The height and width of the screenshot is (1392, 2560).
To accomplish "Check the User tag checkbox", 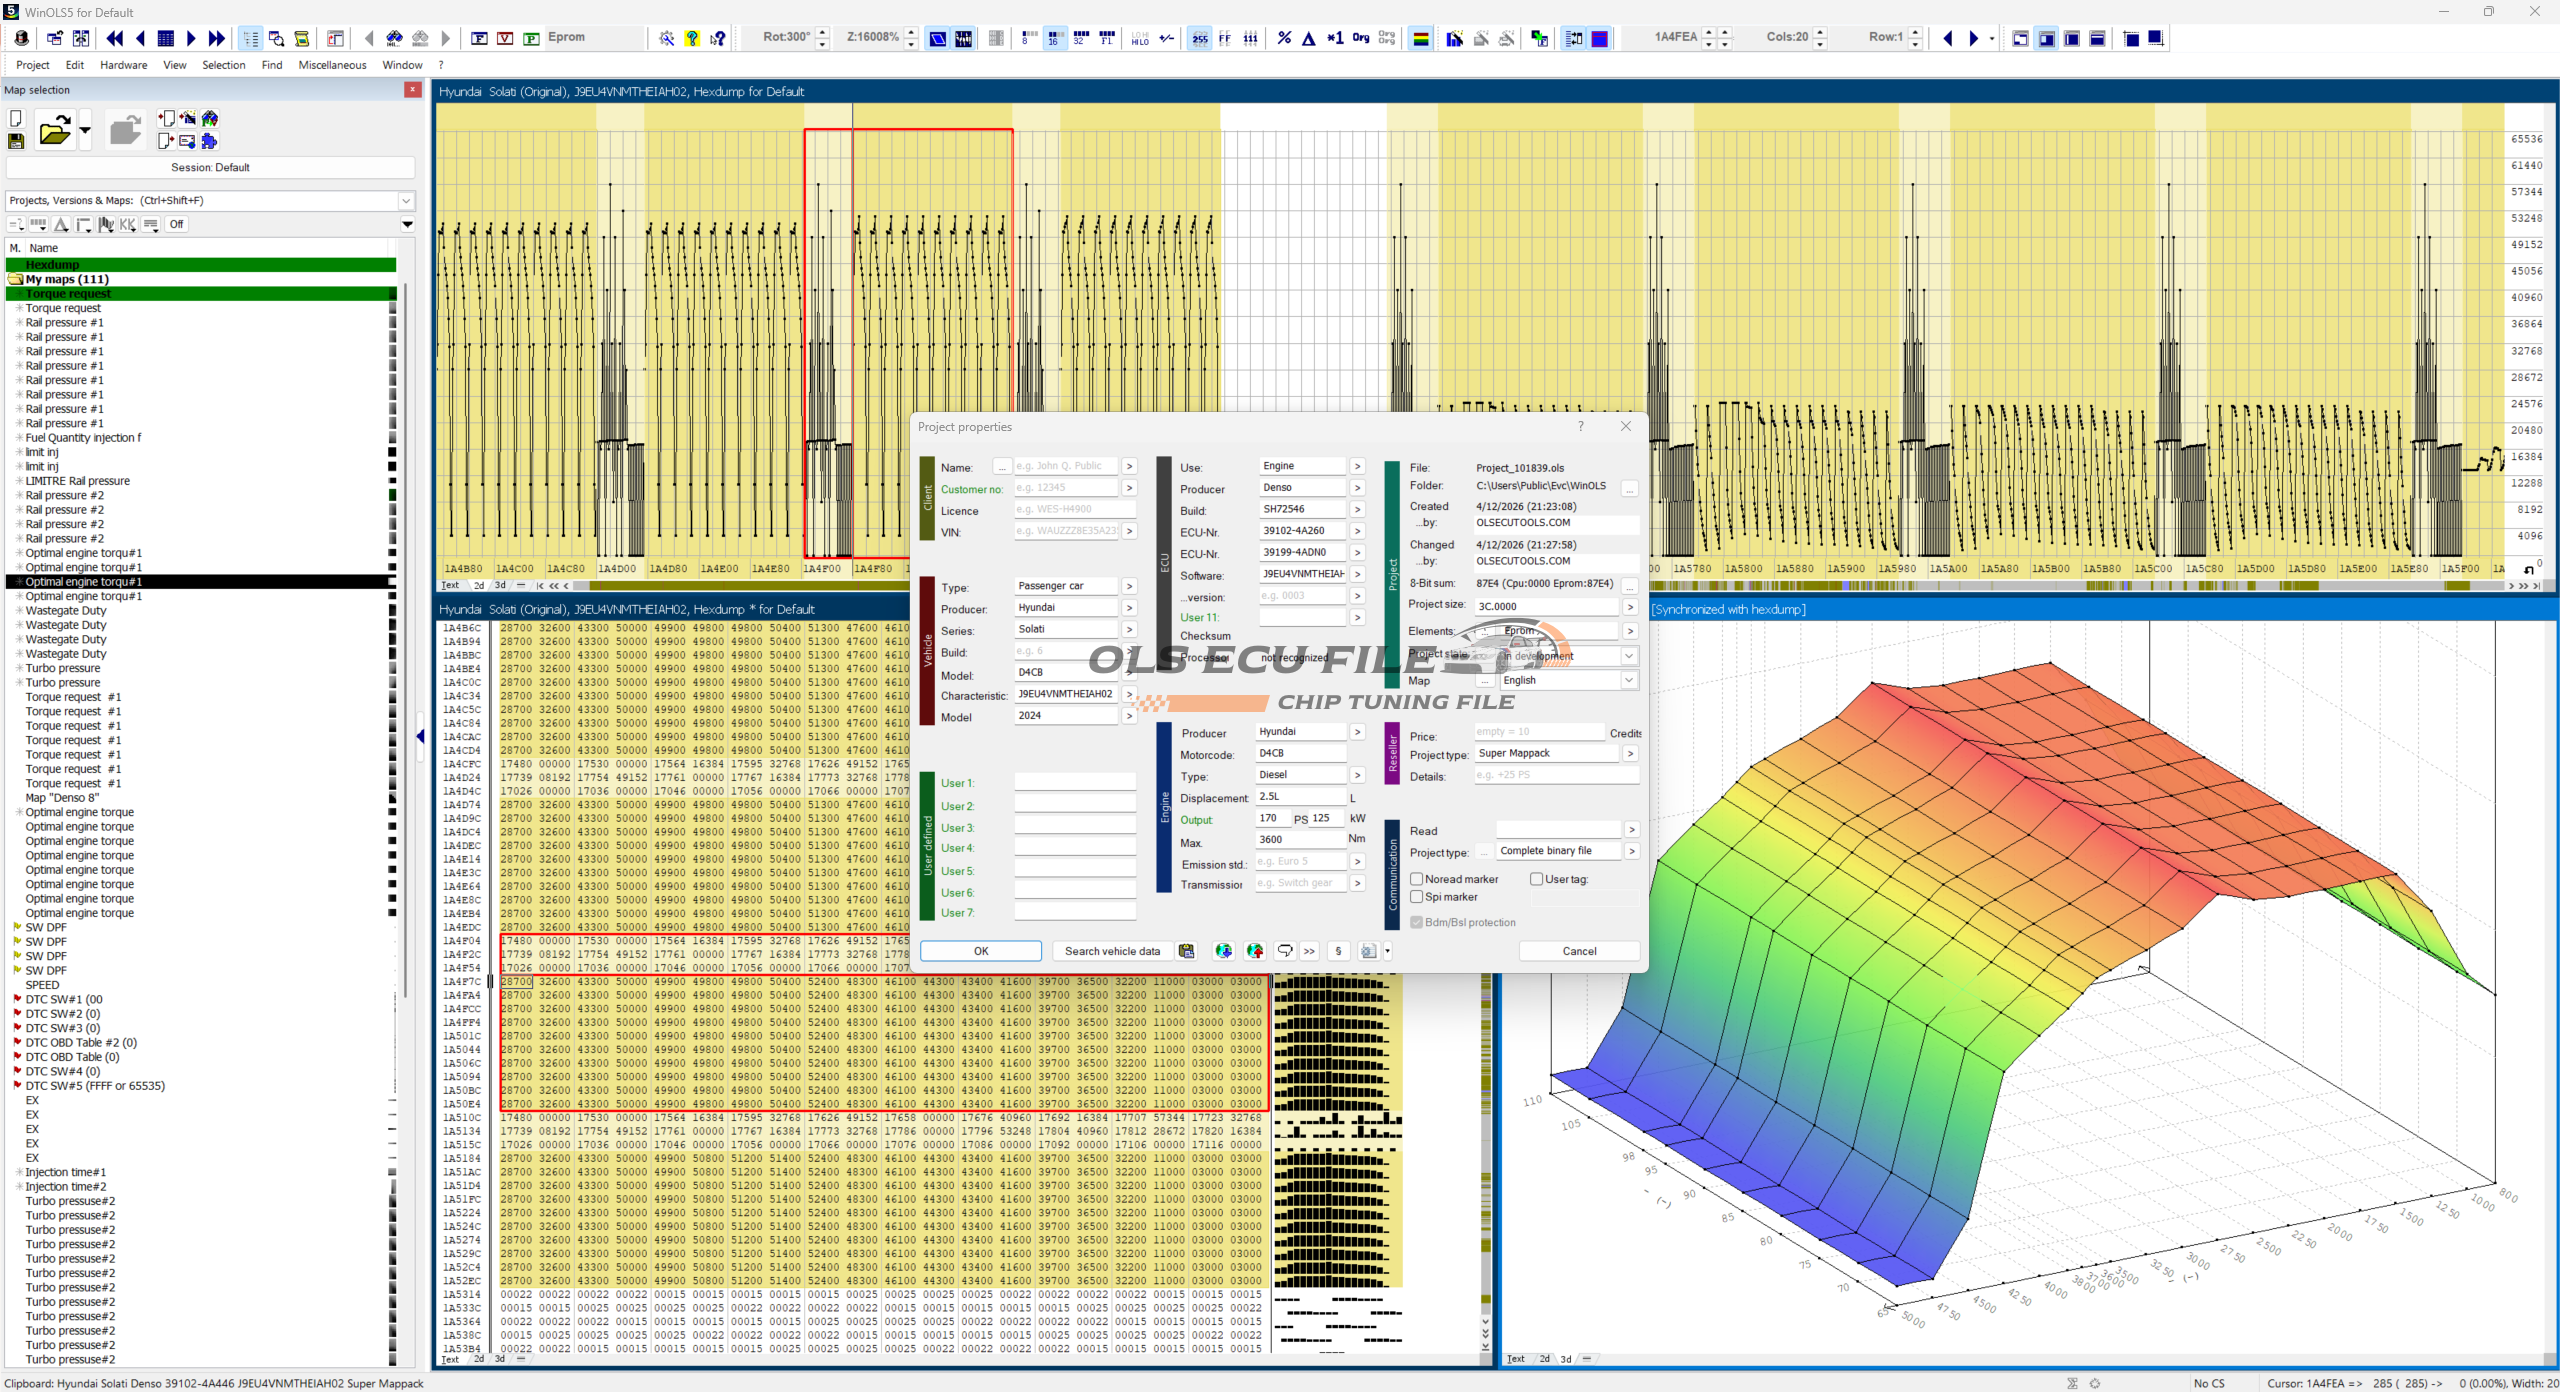I will [1536, 879].
